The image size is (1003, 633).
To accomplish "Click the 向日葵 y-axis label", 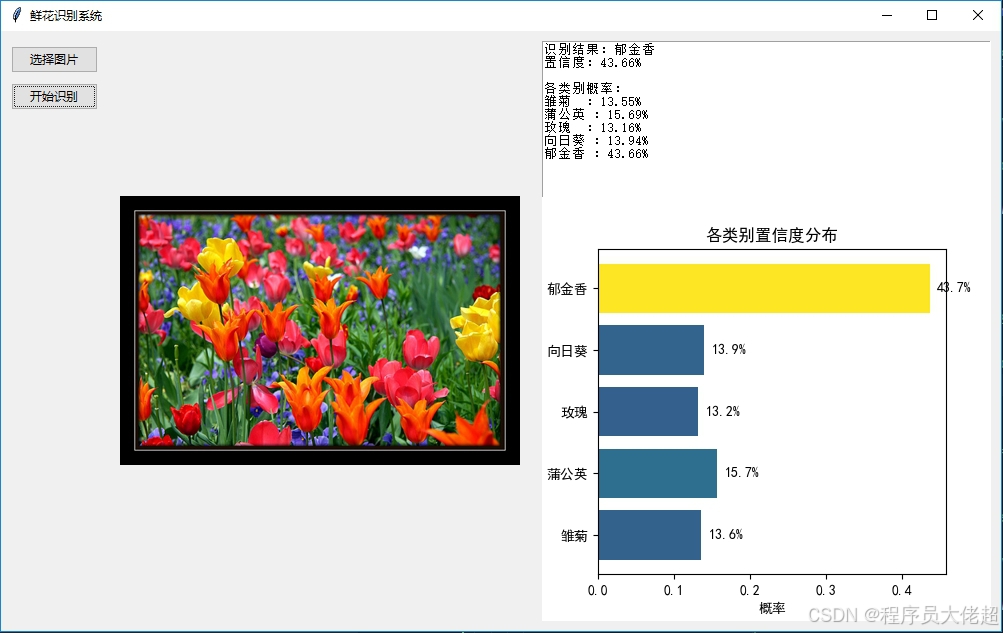I will 567,350.
